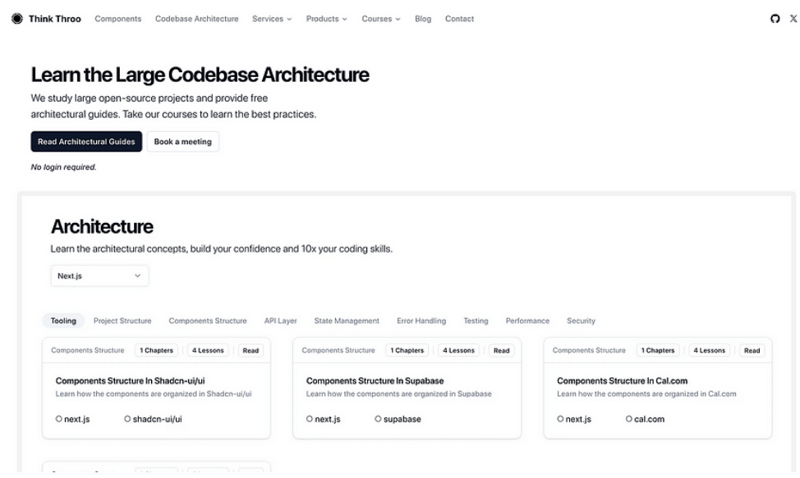This screenshot has height=478, width=800.
Task: Open the GitHub icon link
Action: click(x=774, y=19)
